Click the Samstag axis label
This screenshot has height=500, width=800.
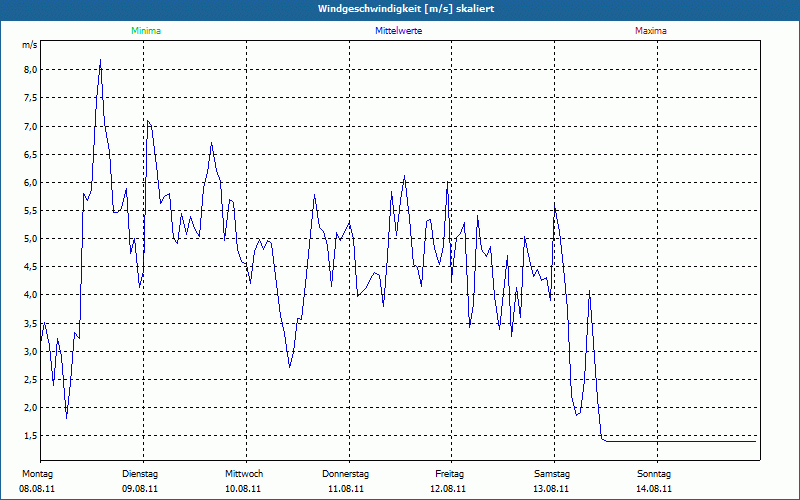point(552,474)
